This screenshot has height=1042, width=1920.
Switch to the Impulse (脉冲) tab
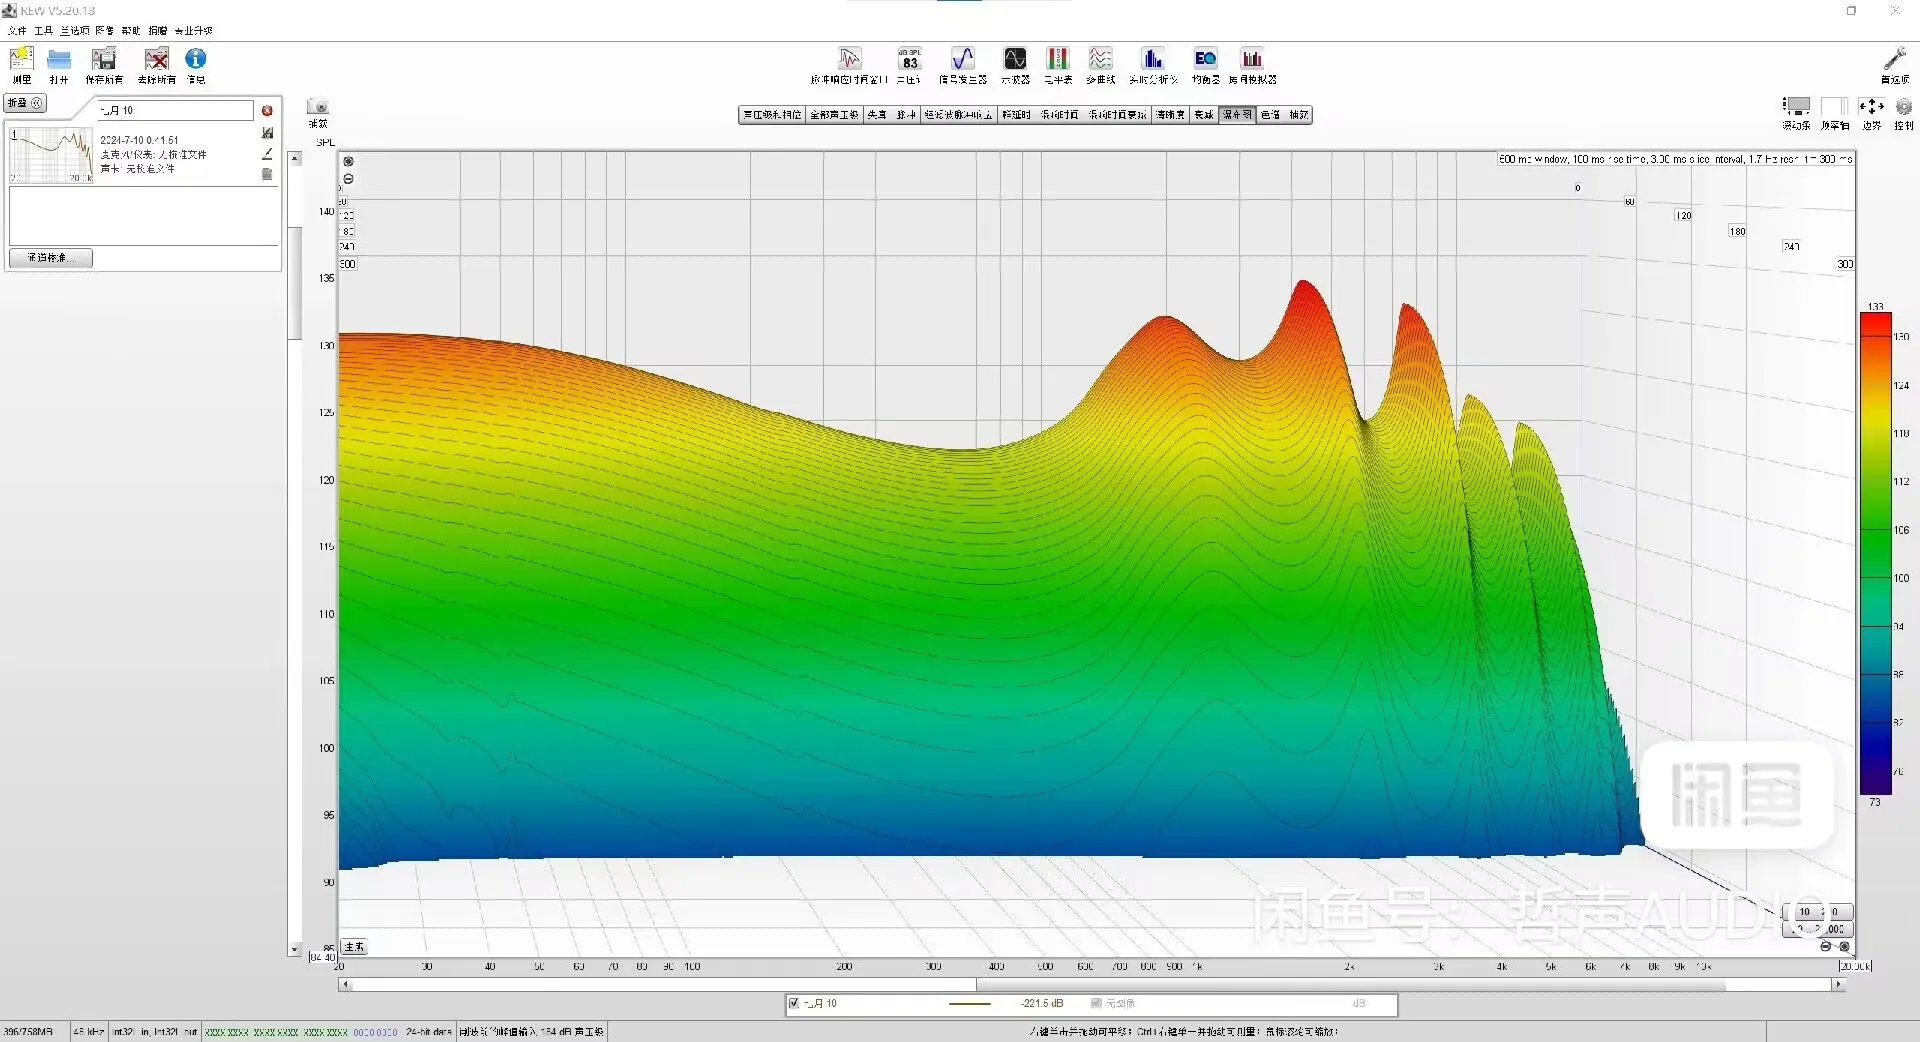pos(906,115)
